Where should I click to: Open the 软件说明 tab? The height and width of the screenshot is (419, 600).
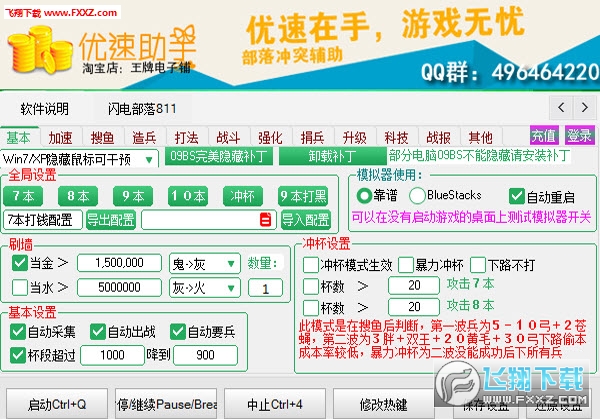pyautogui.click(x=44, y=109)
